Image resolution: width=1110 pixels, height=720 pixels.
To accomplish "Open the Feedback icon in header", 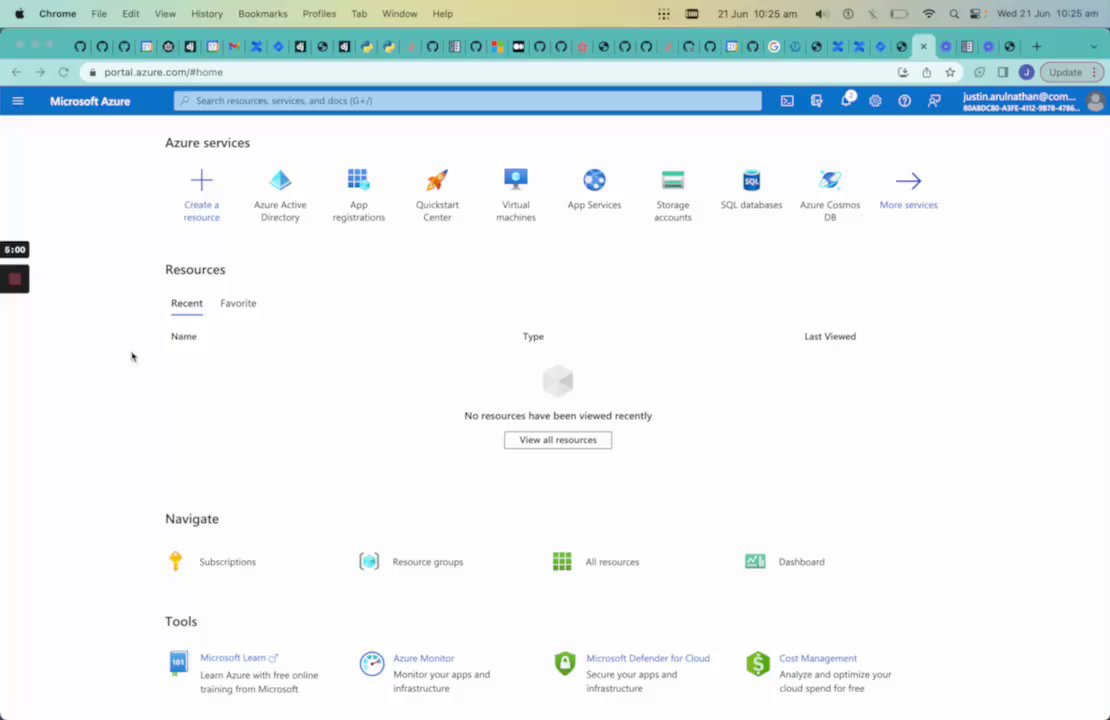I will pyautogui.click(x=934, y=101).
